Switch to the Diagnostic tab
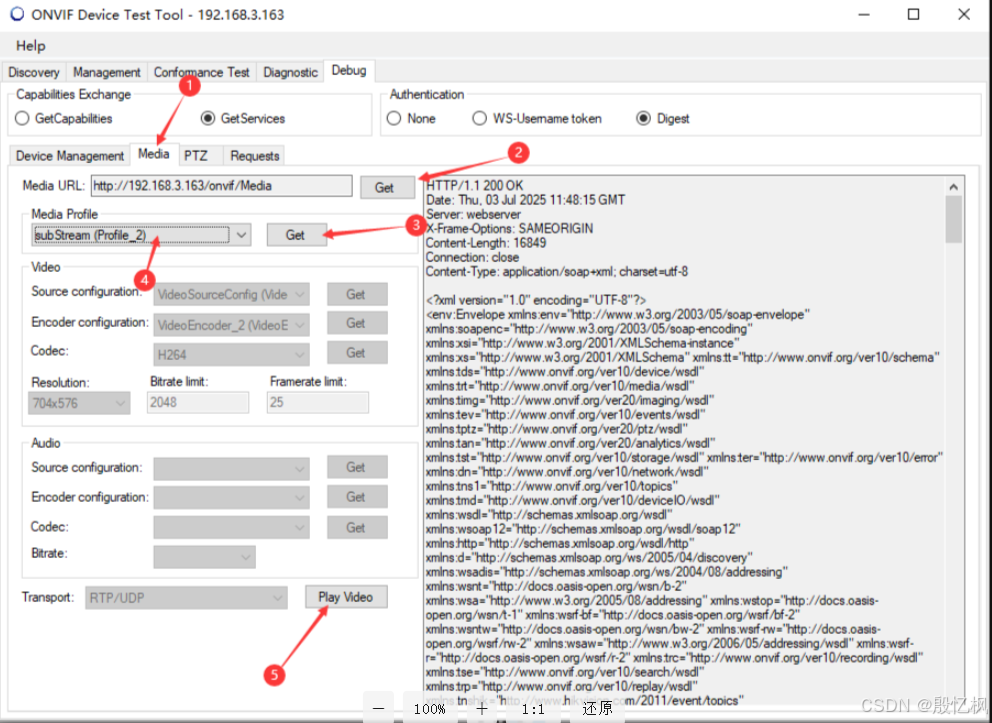This screenshot has height=723, width=992. click(290, 72)
